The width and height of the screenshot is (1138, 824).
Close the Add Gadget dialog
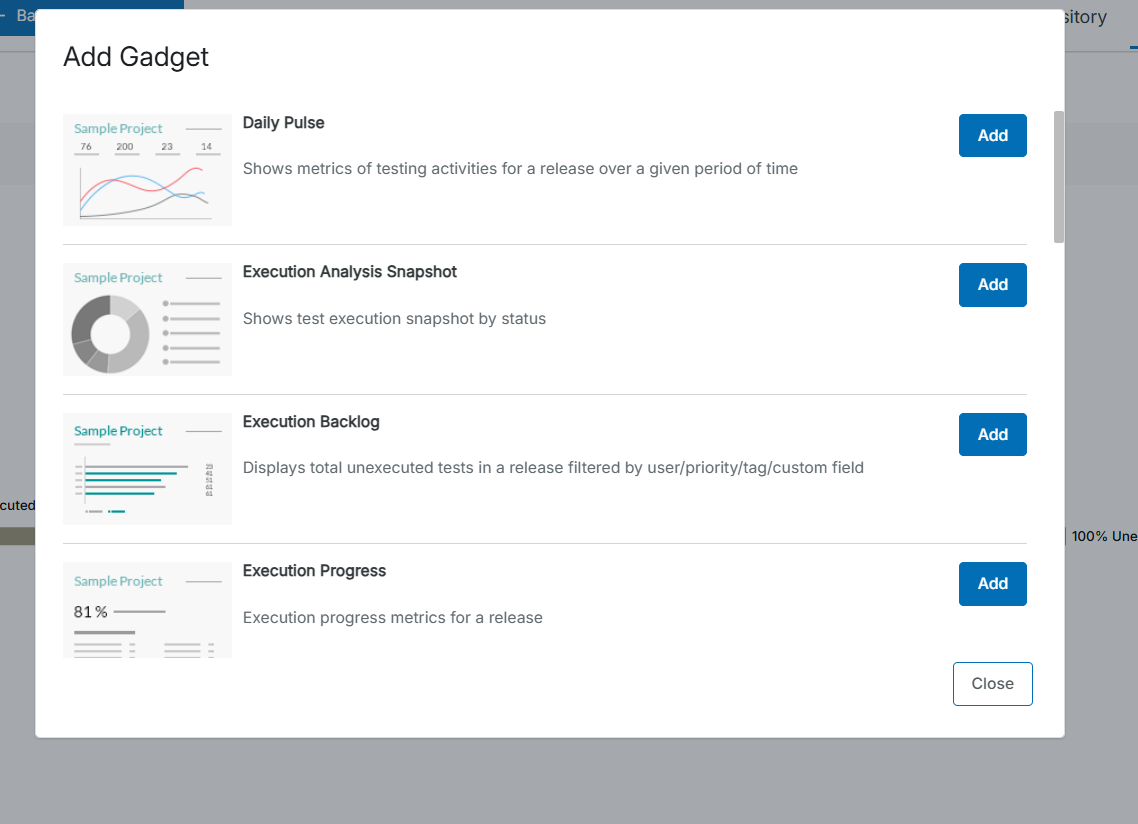click(992, 684)
